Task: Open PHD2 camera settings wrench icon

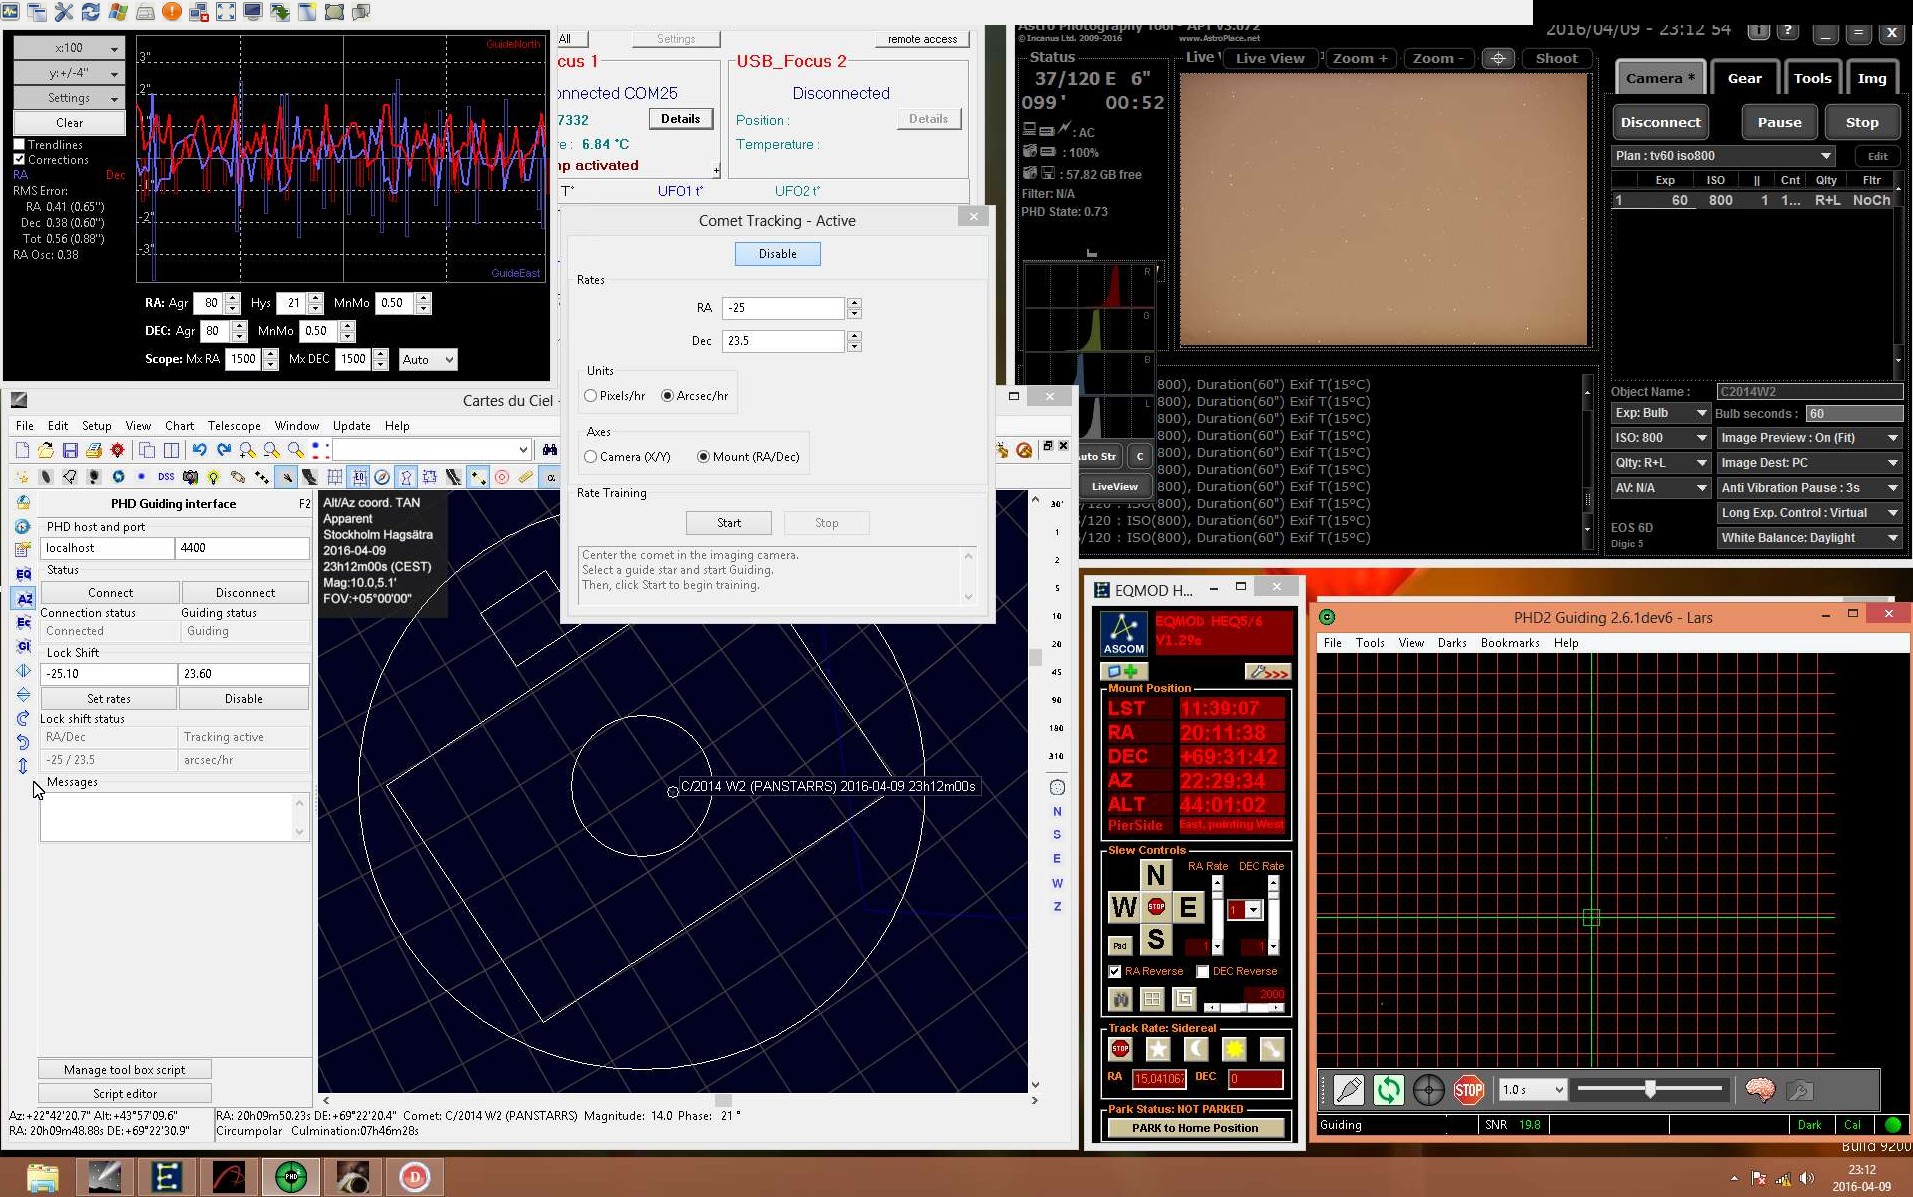Action: click(x=1799, y=1090)
